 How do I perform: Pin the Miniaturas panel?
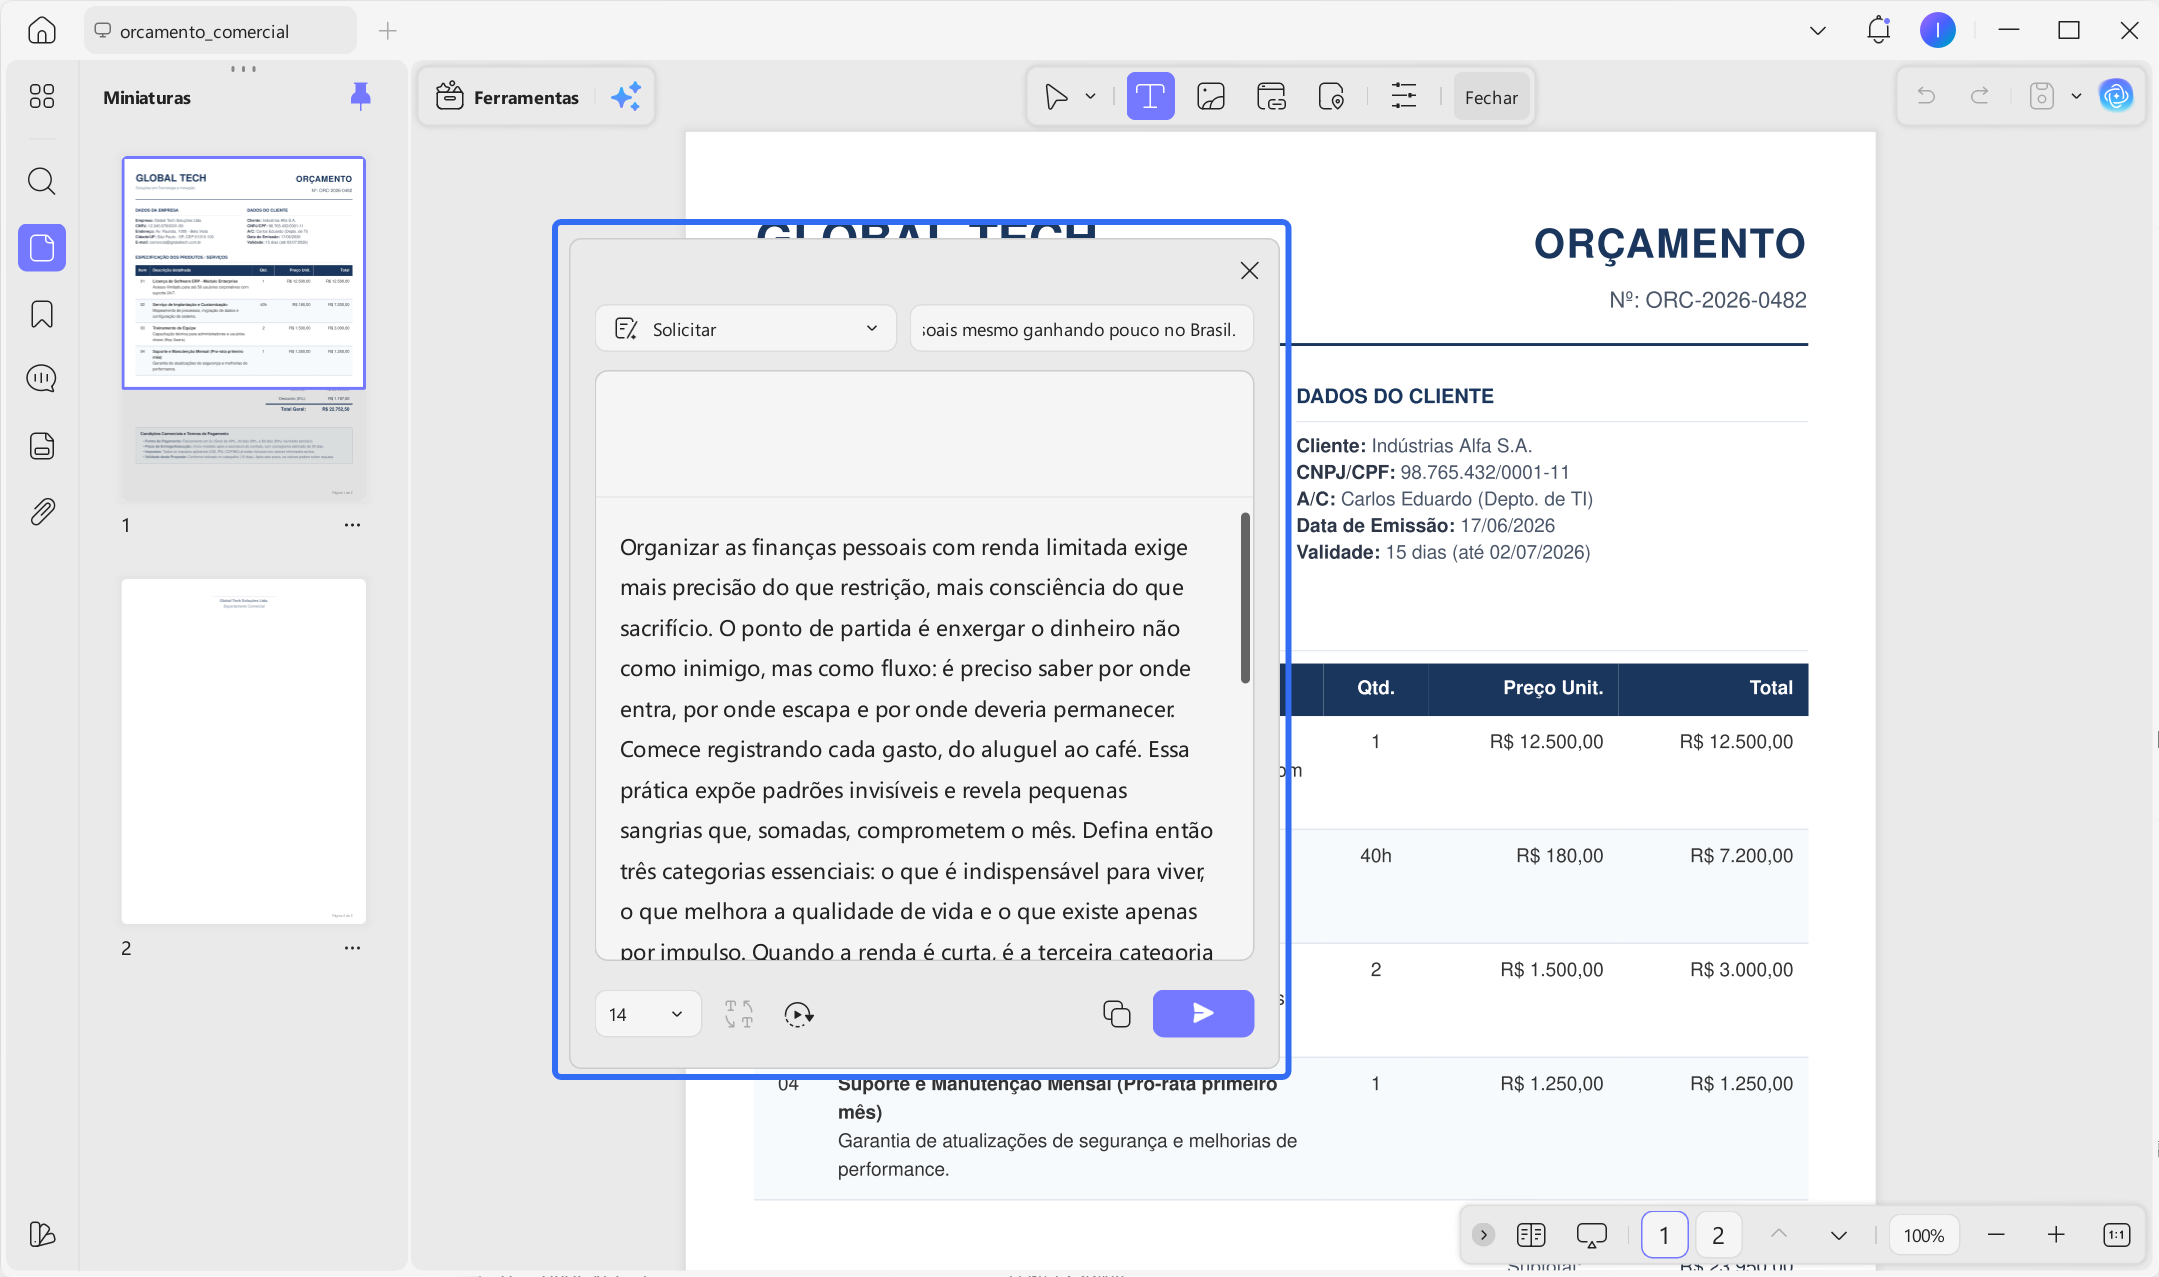point(361,96)
